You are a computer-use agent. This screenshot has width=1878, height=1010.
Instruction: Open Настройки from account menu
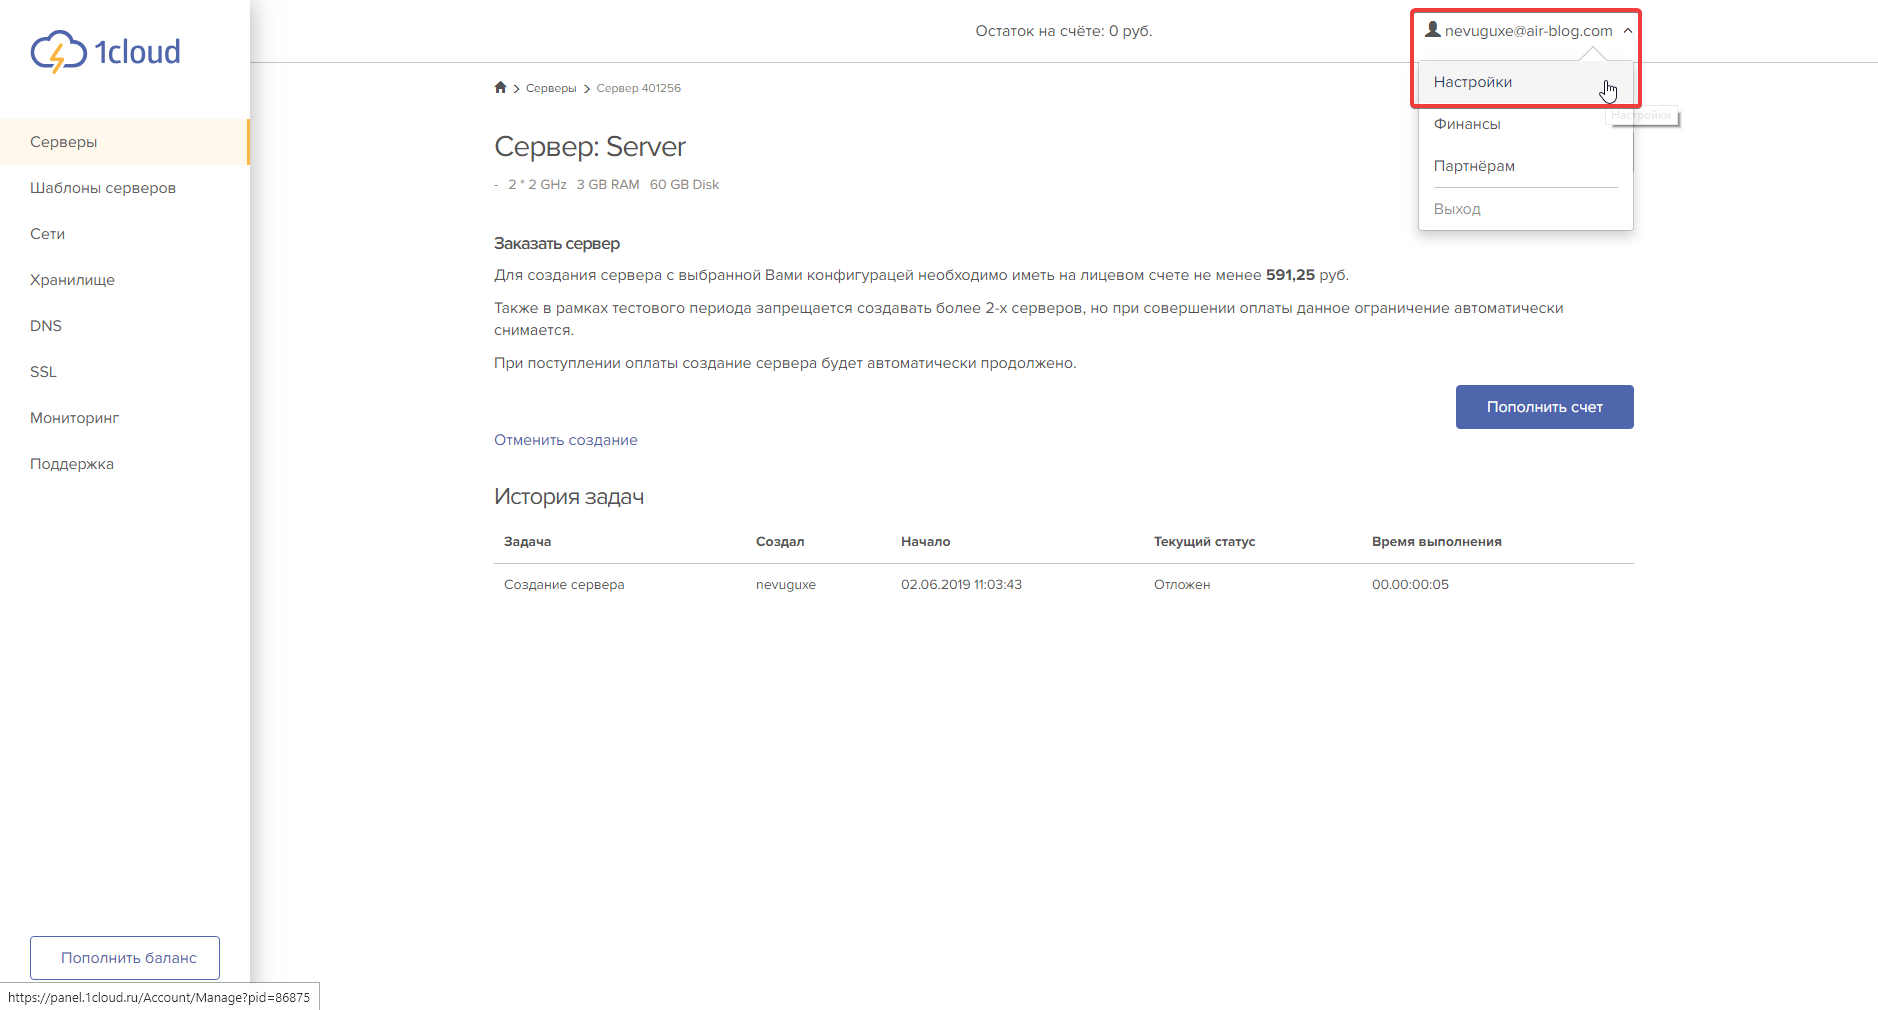click(x=1472, y=82)
